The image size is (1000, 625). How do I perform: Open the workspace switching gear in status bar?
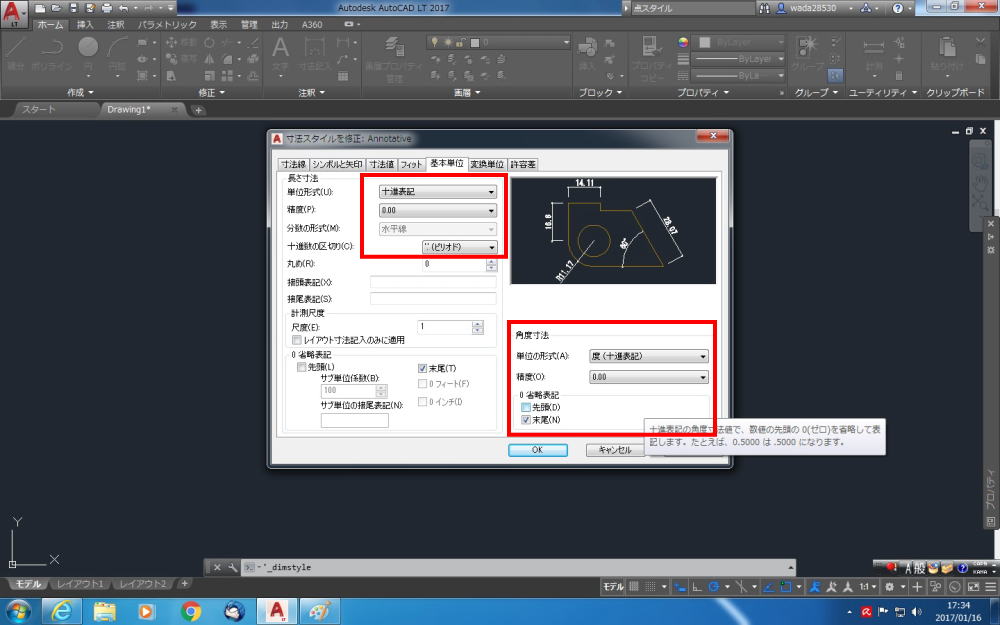click(x=890, y=587)
